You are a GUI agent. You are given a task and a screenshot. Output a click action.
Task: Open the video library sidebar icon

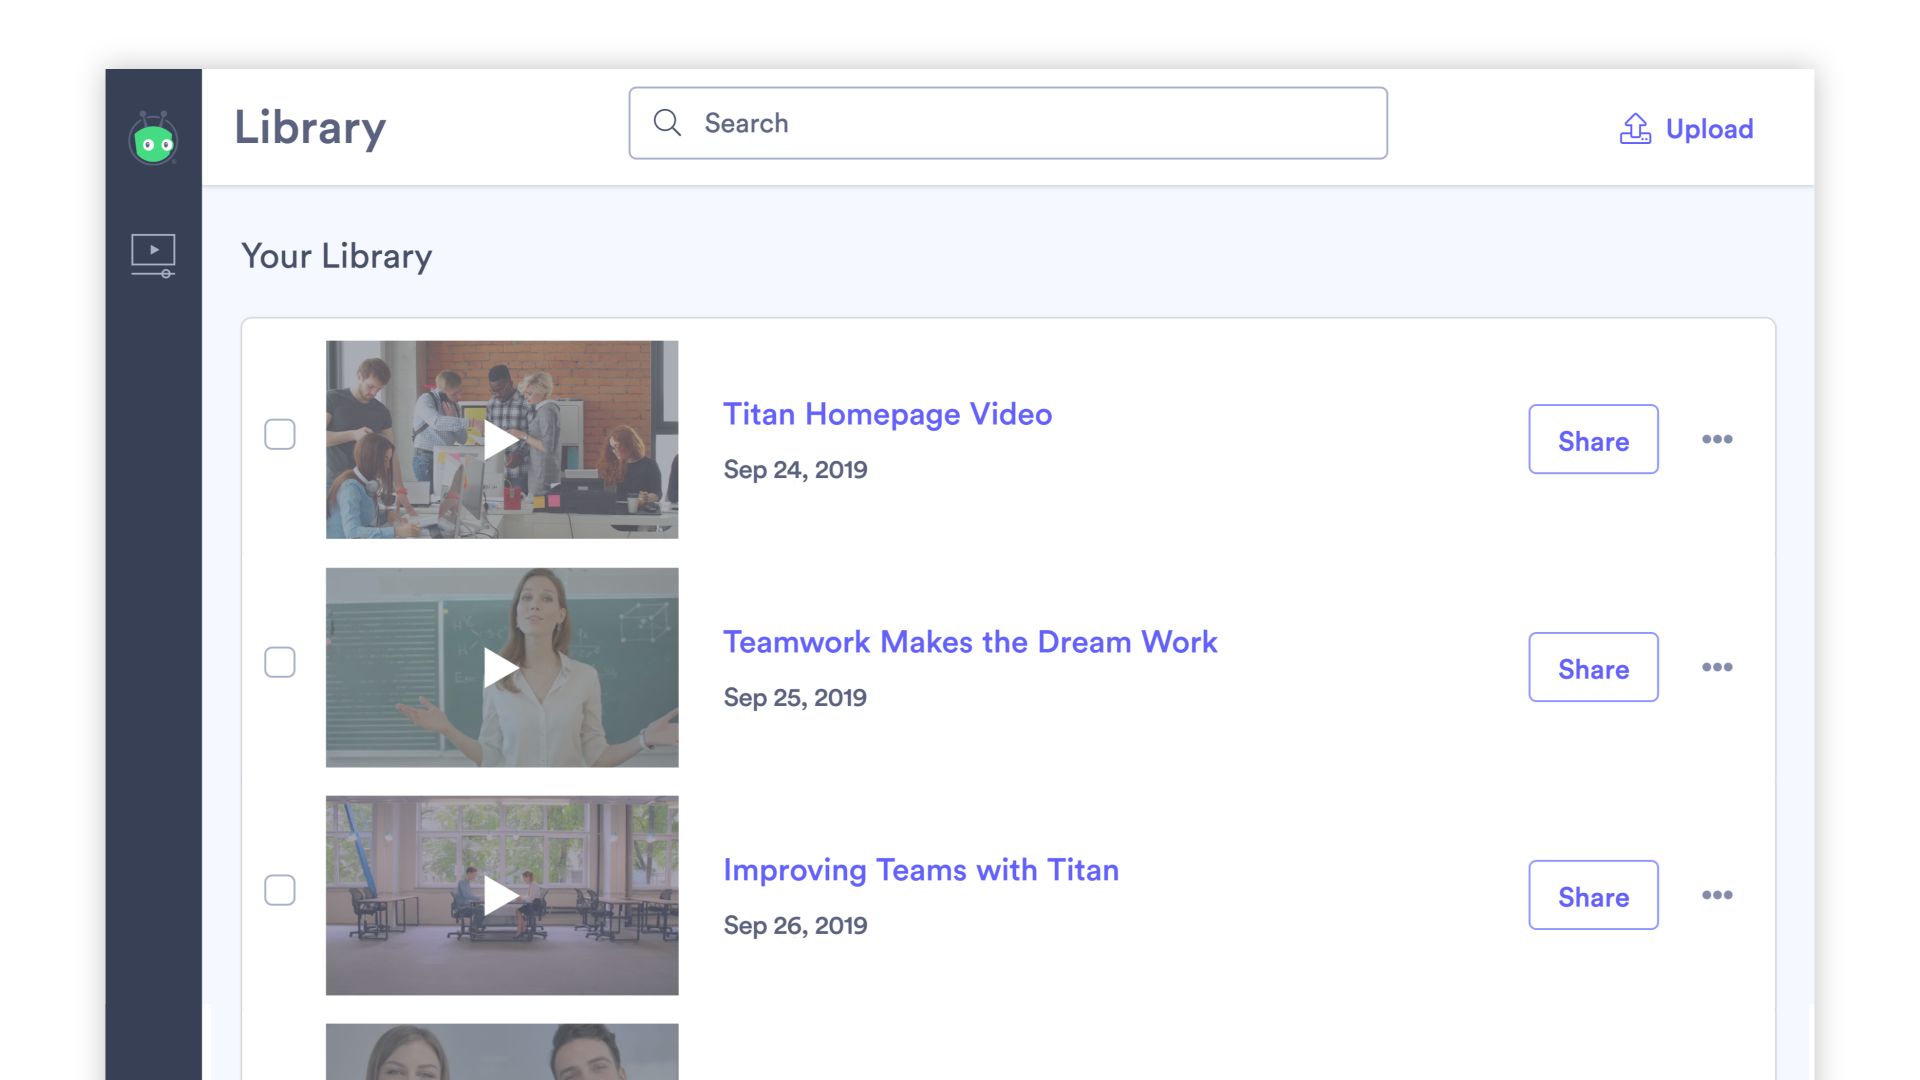(x=153, y=255)
